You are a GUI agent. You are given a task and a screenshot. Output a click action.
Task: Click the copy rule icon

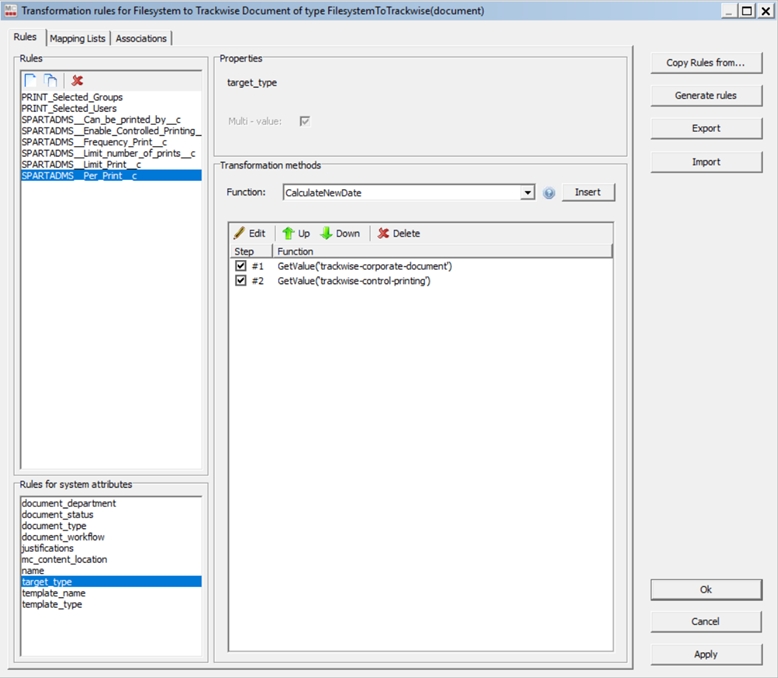[x=50, y=80]
